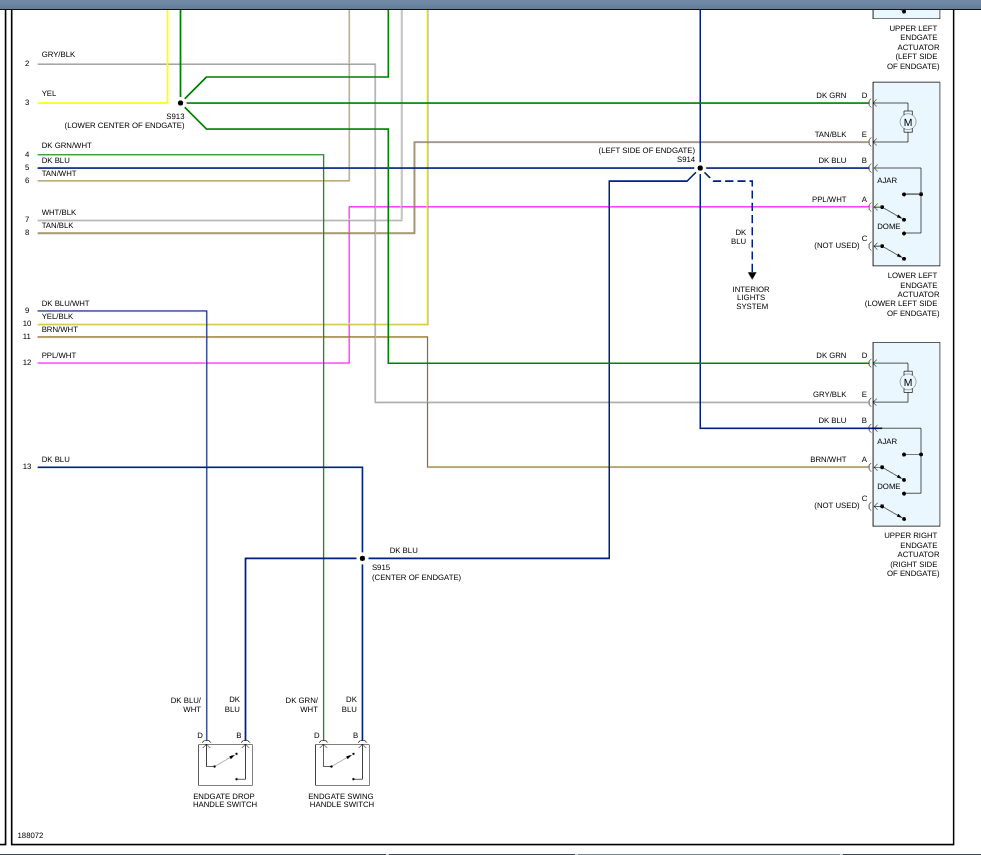Click the arrowhead pointing to Interior Lights System
This screenshot has height=855, width=981.
752,276
